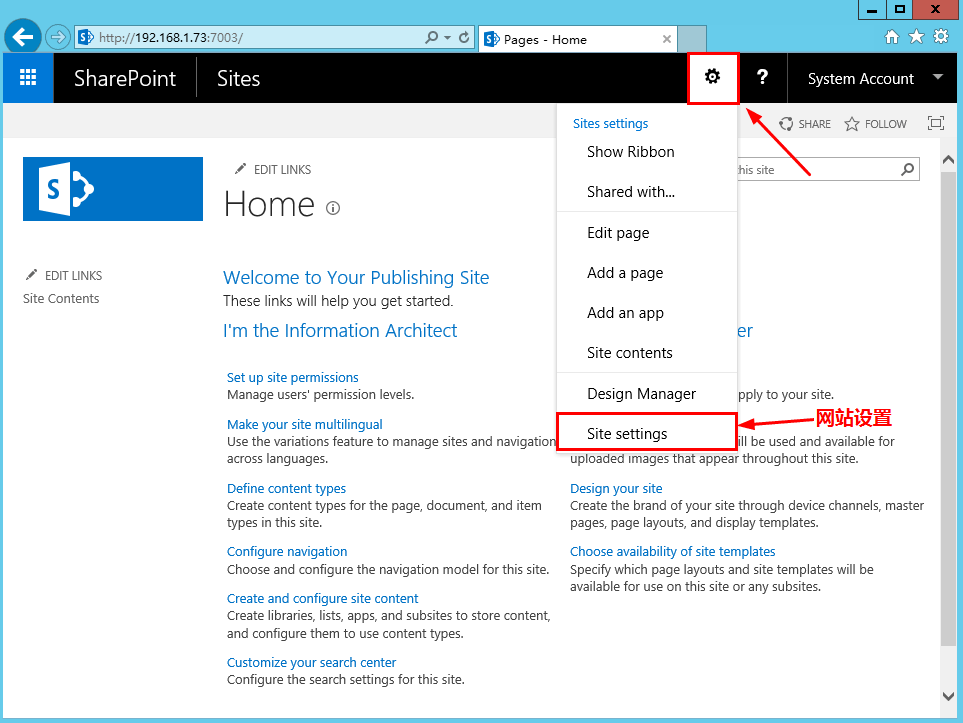
Task: Click the Welcome to Your Publishing Site heading
Action: pyautogui.click(x=356, y=278)
